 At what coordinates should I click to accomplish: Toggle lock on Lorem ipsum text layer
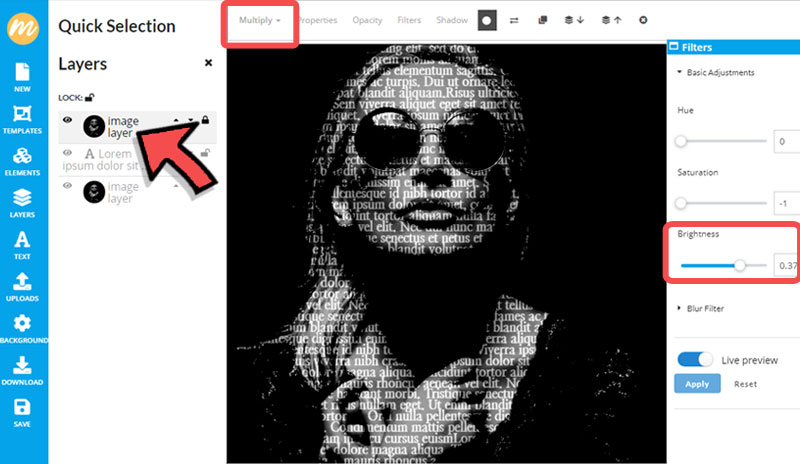point(205,152)
